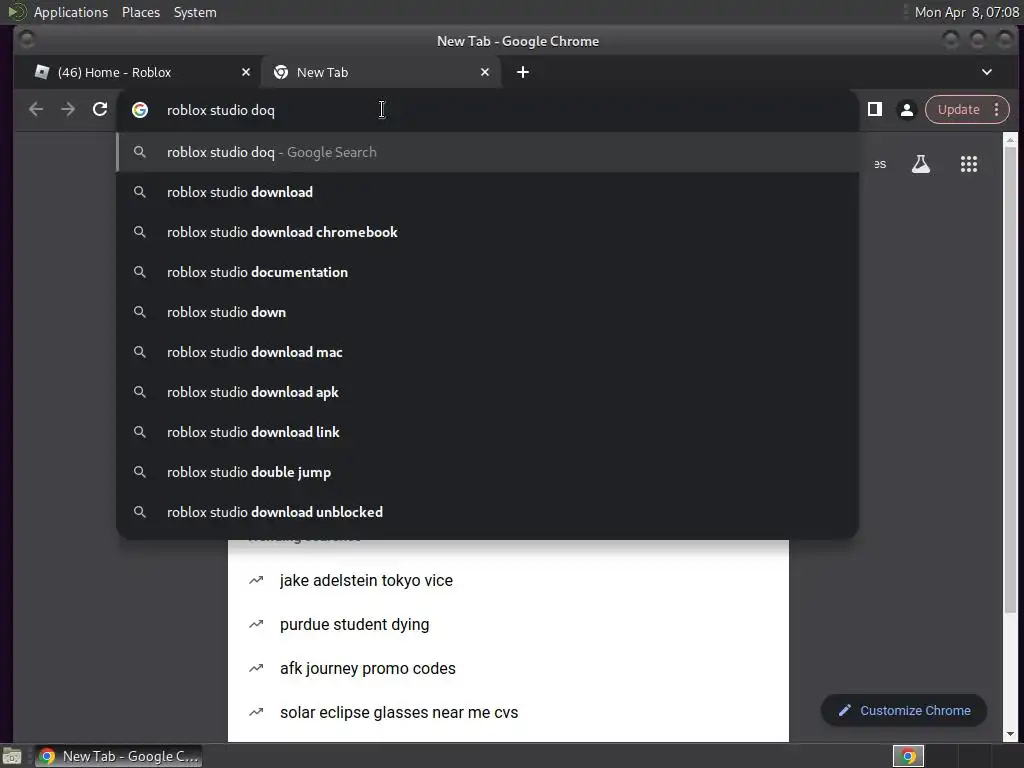Pick 'roblox studio double jump' suggestion

point(487,472)
